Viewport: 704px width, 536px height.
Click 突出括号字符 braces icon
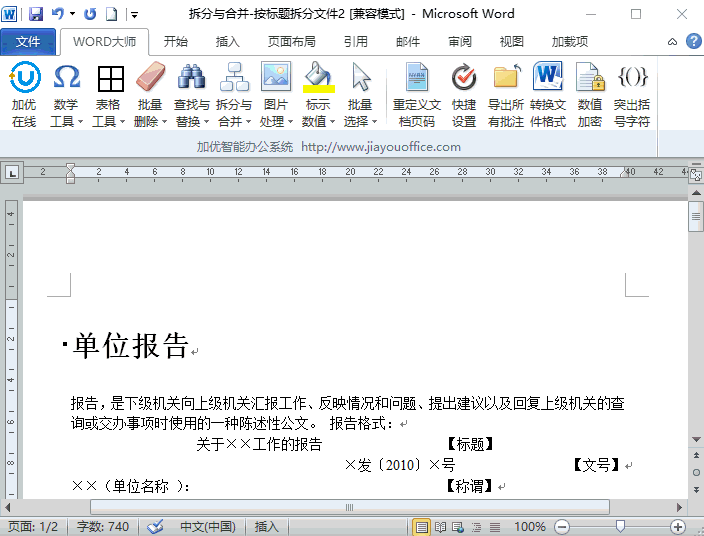point(633,76)
